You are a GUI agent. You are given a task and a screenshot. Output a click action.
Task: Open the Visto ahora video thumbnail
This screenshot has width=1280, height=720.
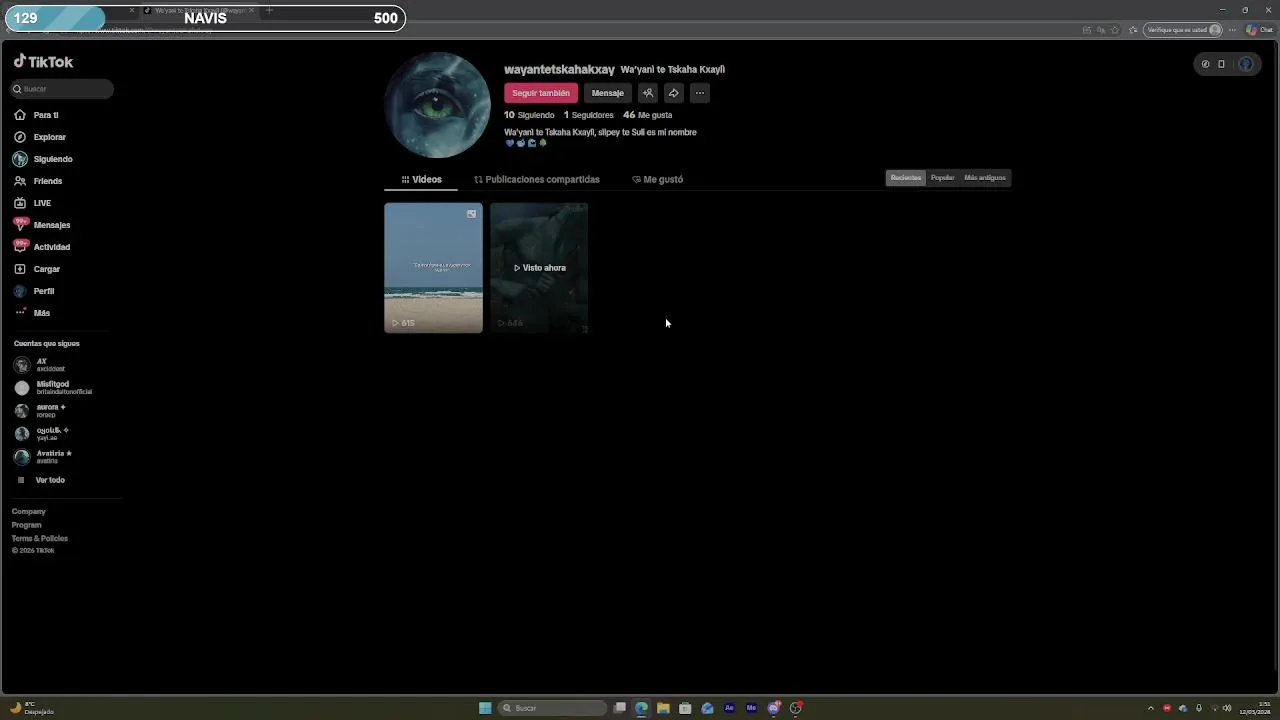[539, 268]
